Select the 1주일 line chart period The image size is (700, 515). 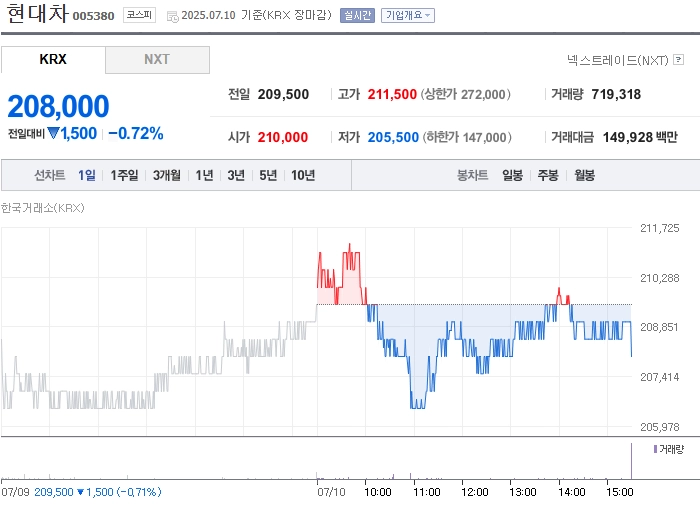124,175
